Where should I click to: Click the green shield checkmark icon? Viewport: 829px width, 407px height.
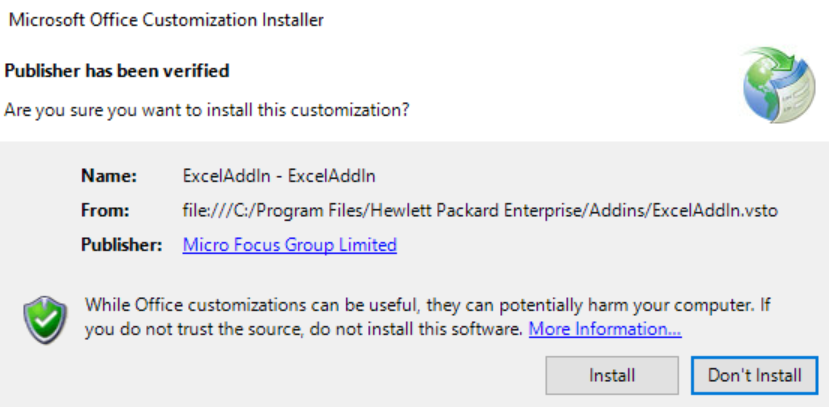[45, 320]
